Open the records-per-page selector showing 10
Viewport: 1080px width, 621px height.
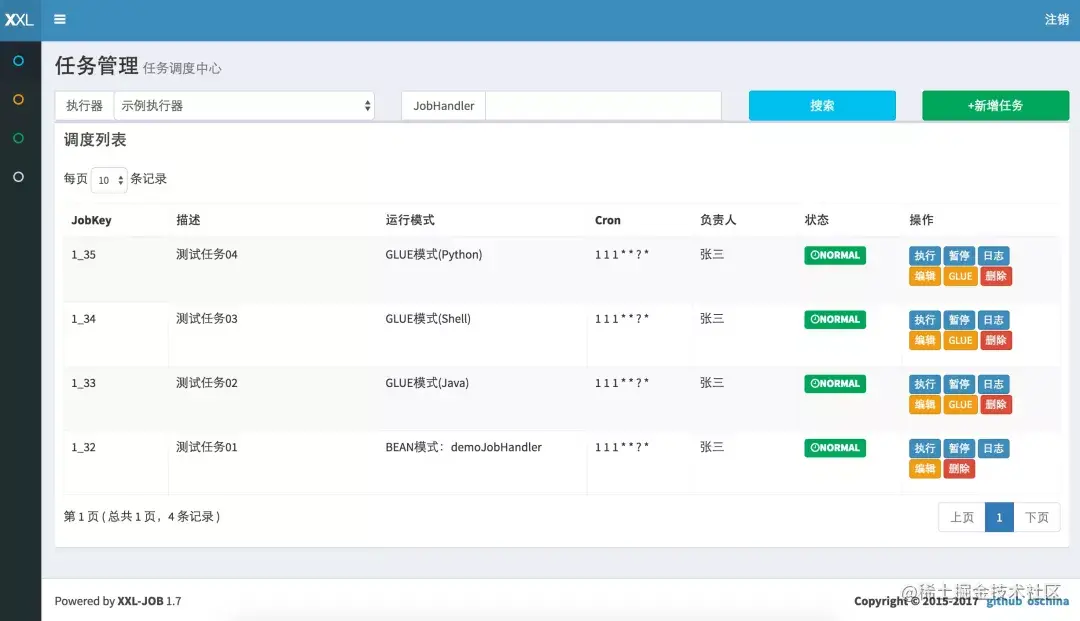point(109,180)
